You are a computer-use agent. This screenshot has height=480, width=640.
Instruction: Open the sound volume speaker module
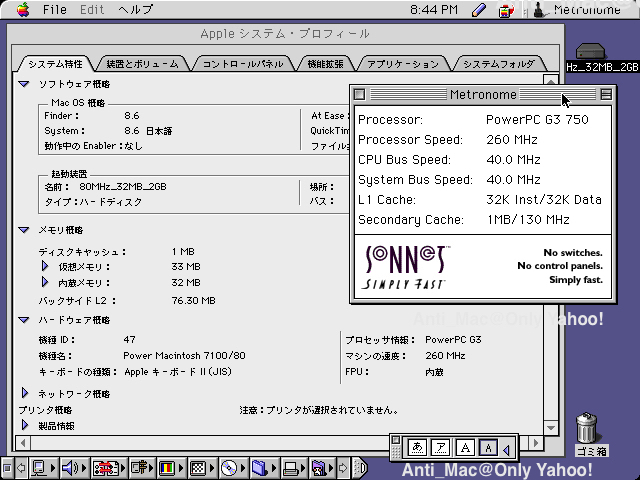73,468
